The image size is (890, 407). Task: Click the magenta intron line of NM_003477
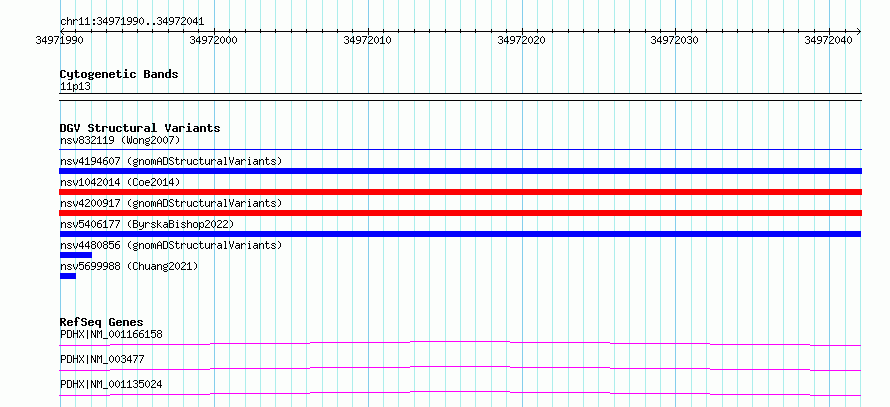click(460, 368)
